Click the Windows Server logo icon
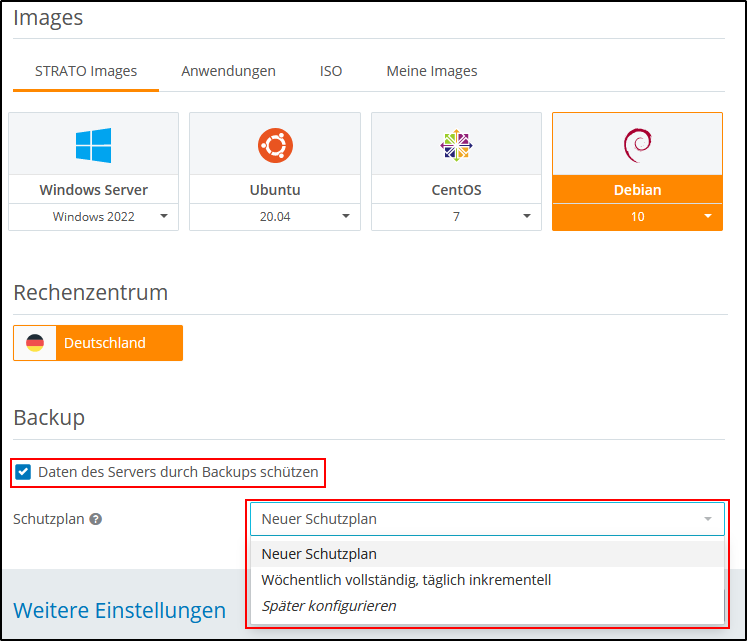This screenshot has height=641, width=747. 93,145
